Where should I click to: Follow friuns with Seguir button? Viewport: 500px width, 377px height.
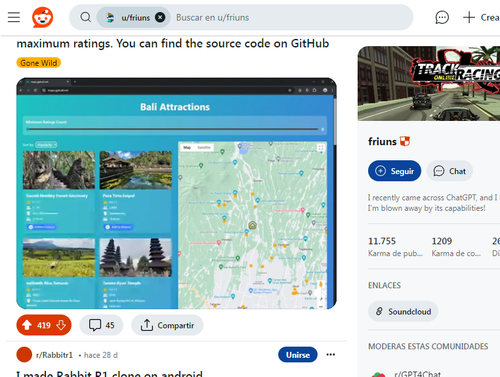[394, 171]
